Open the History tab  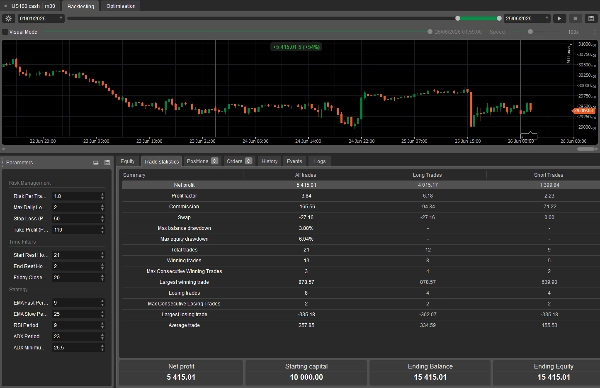[269, 161]
